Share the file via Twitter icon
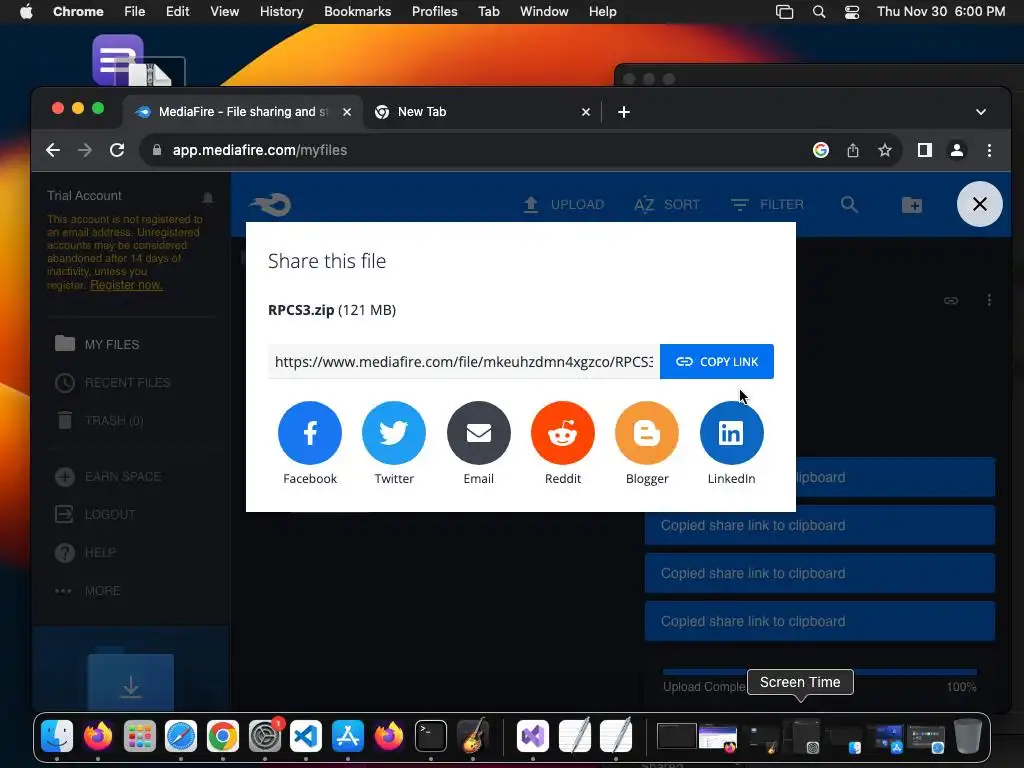Screen dimensions: 1024x768 394,433
